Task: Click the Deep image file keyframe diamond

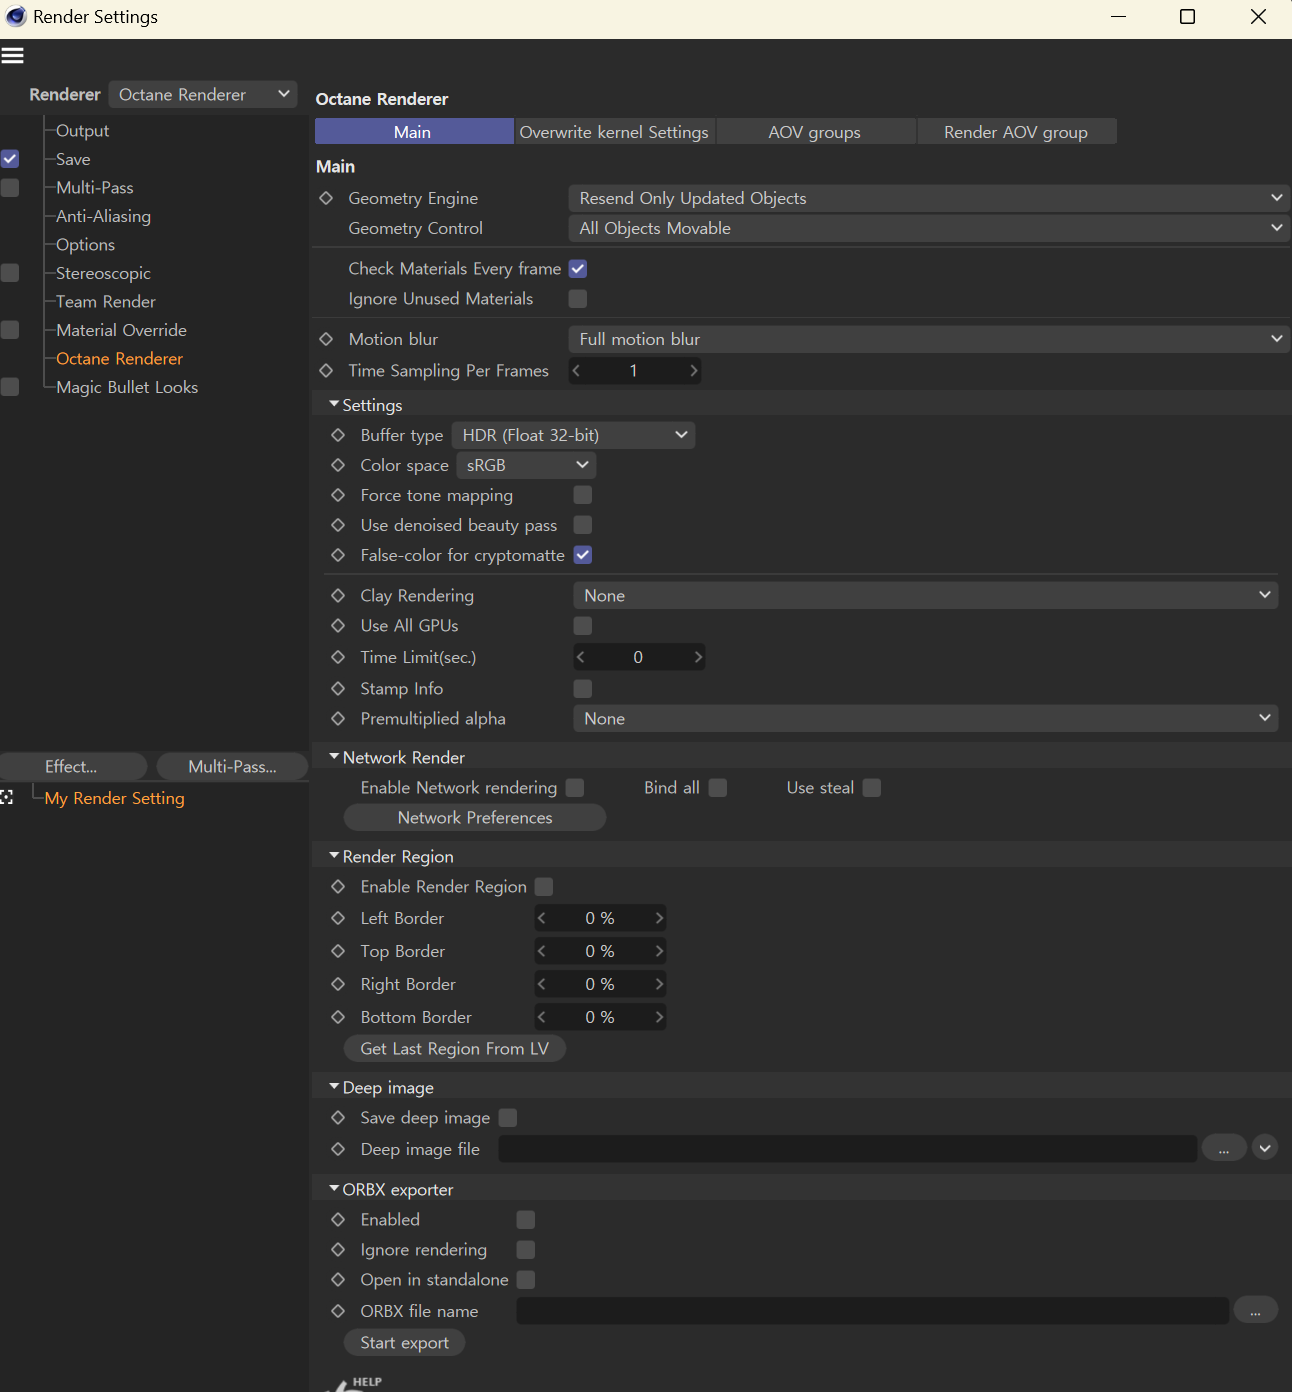Action: pyautogui.click(x=338, y=1149)
